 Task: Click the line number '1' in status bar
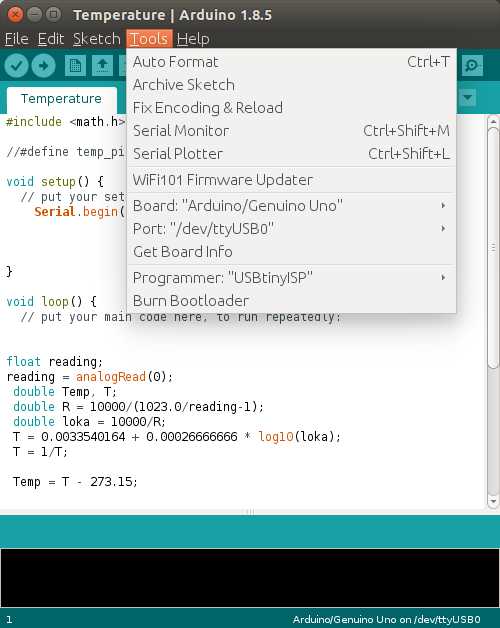point(9,620)
